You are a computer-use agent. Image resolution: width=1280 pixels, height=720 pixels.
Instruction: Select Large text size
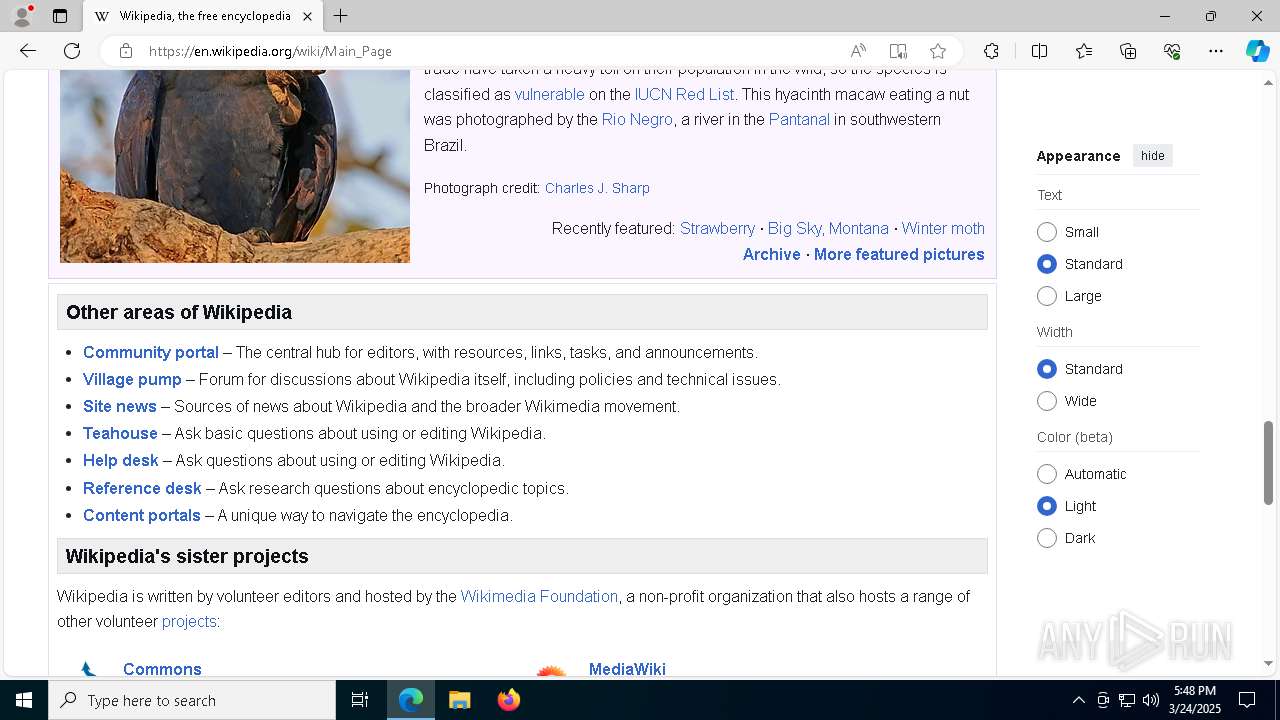1047,296
